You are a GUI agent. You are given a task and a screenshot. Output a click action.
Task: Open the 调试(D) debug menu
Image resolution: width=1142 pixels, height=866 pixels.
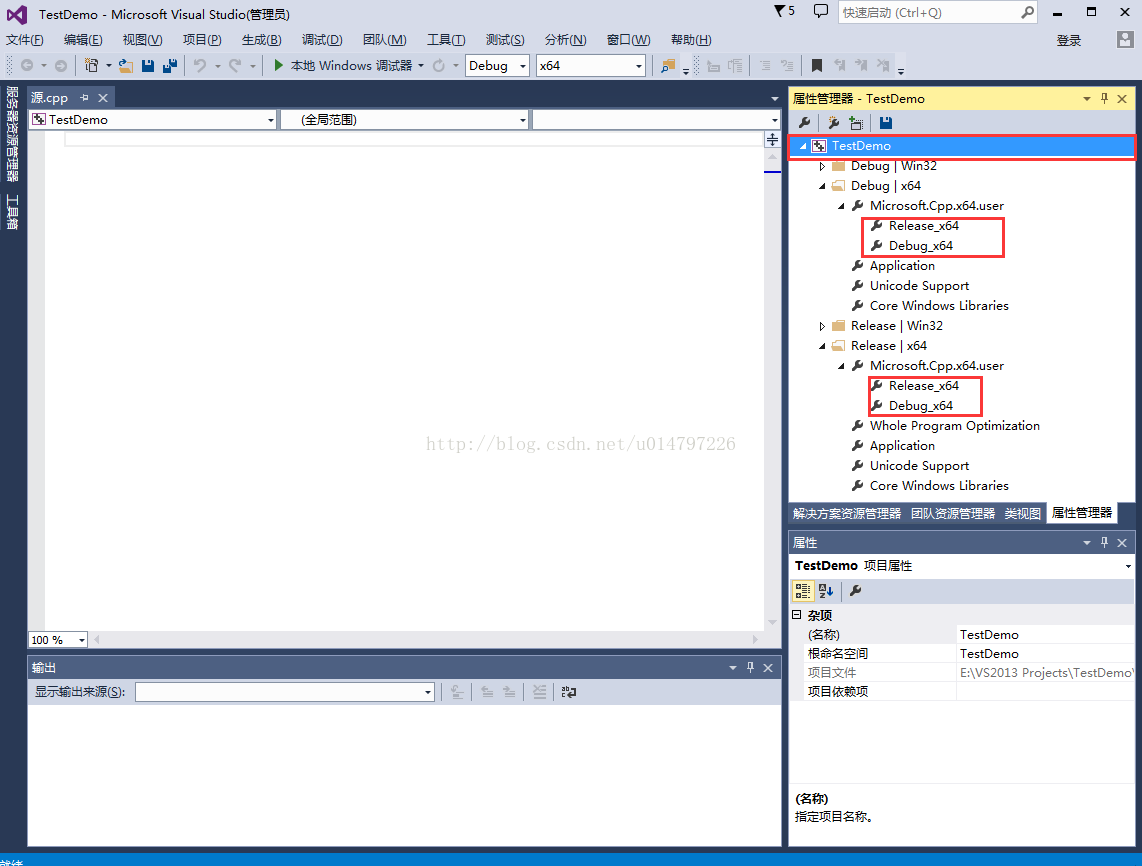[322, 40]
